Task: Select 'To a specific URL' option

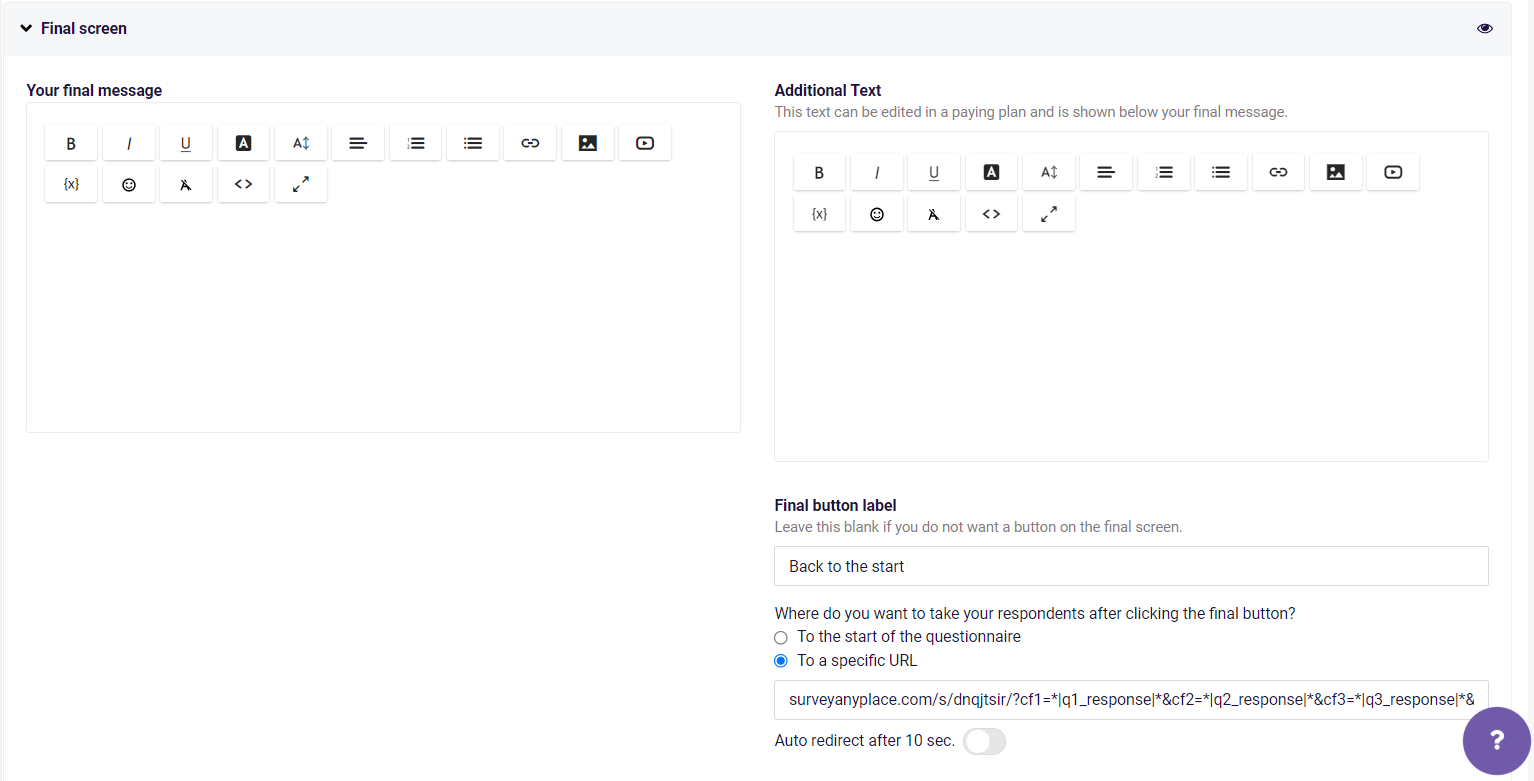Action: point(780,660)
